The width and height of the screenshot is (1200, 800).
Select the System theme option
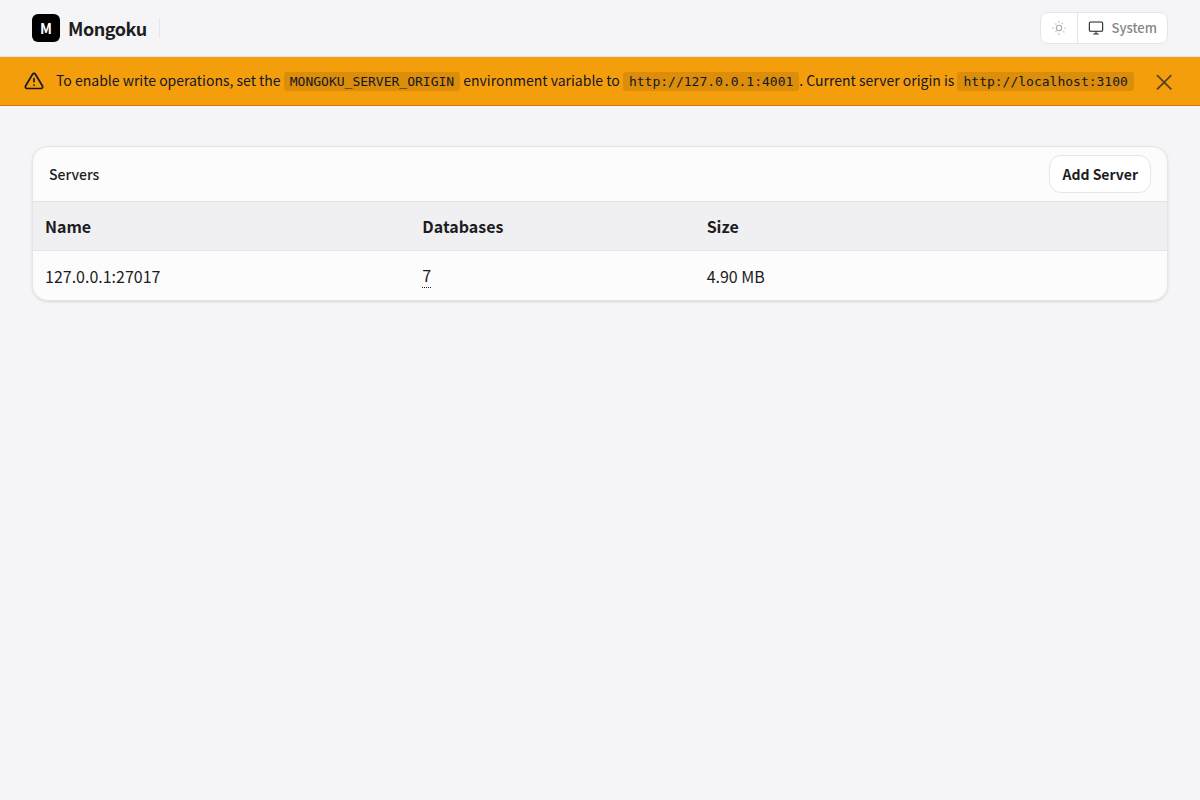(x=1123, y=28)
